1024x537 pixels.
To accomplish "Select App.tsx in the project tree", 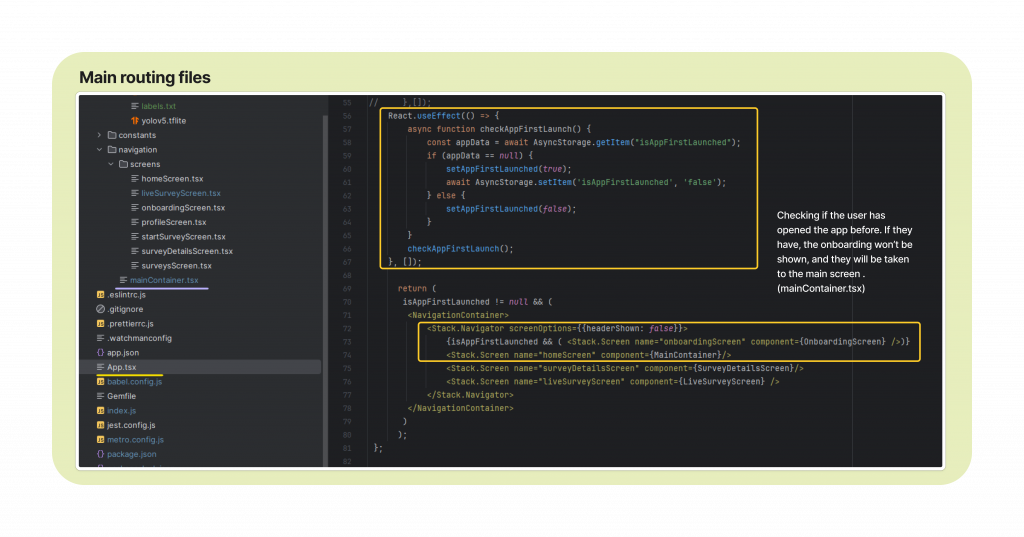I will pos(121,368).
